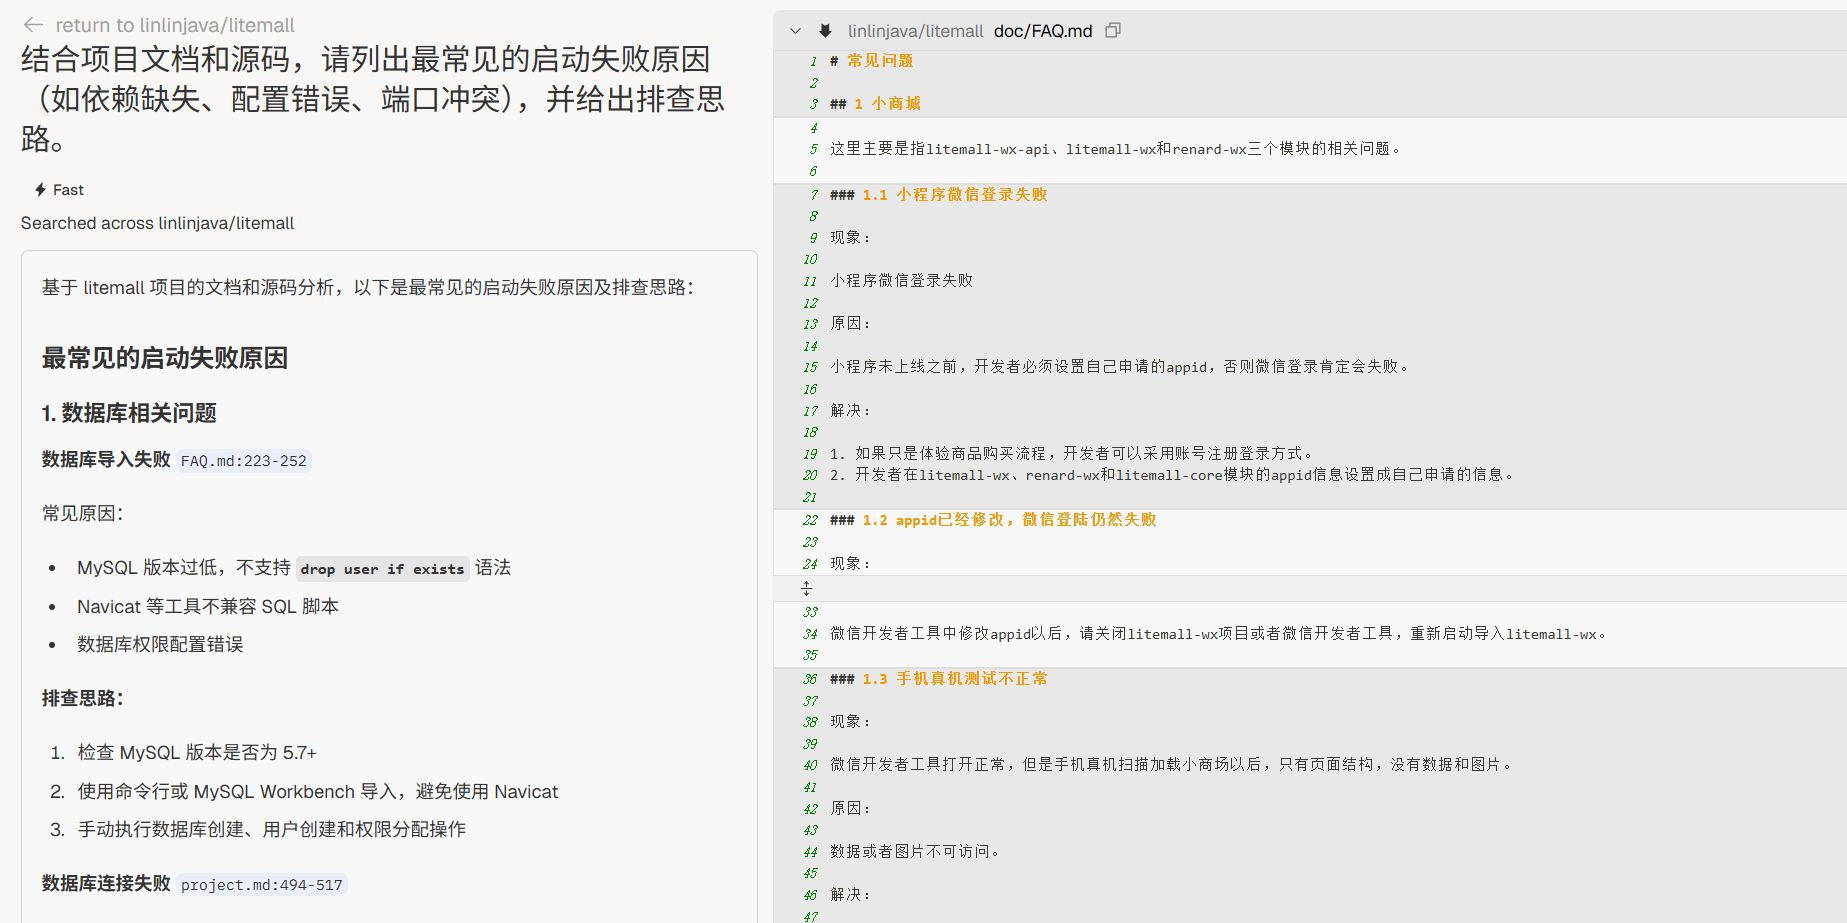Viewport: 1847px width, 923px height.
Task: Click line number 7 in the code view
Action: tap(813, 195)
